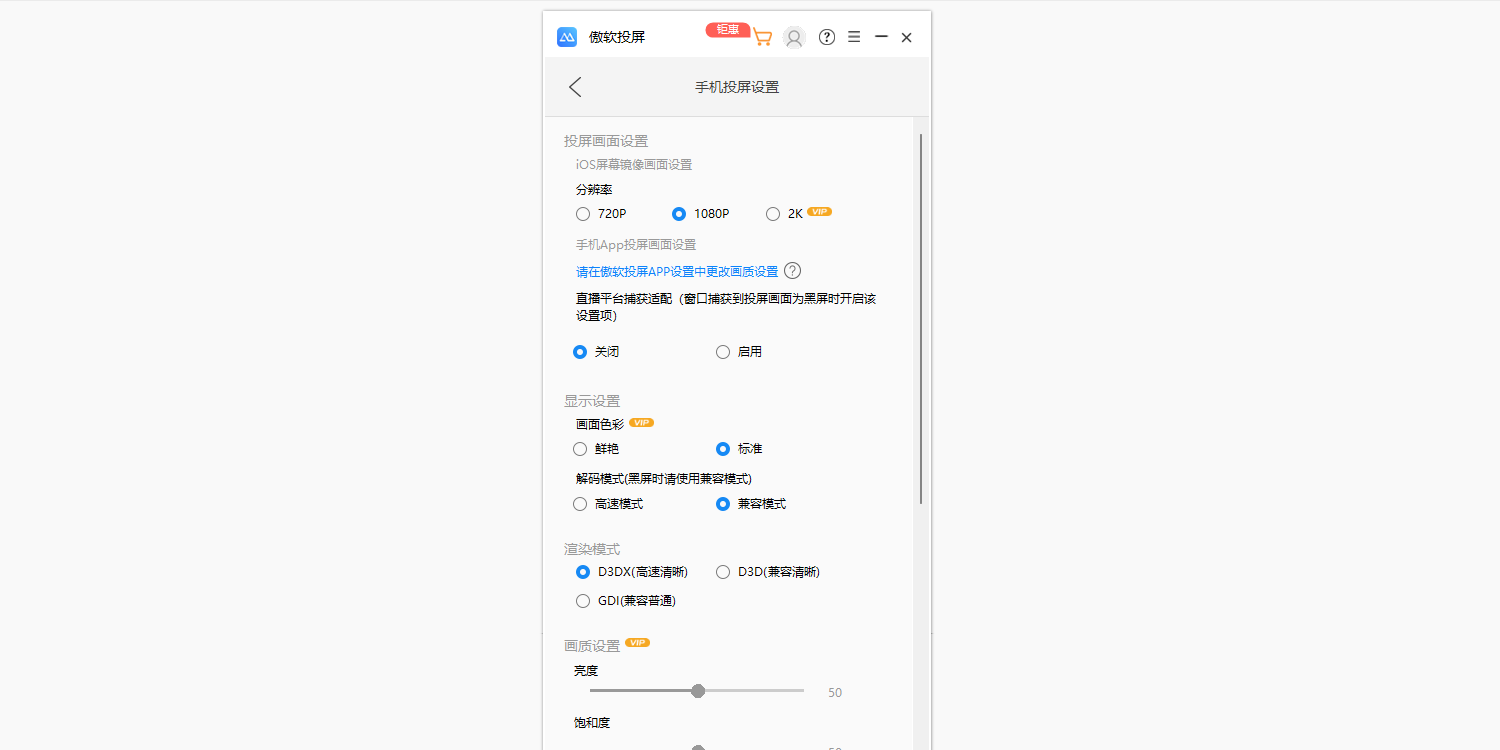Click the VIP badge next to 2K
1500x750 pixels.
coord(820,212)
